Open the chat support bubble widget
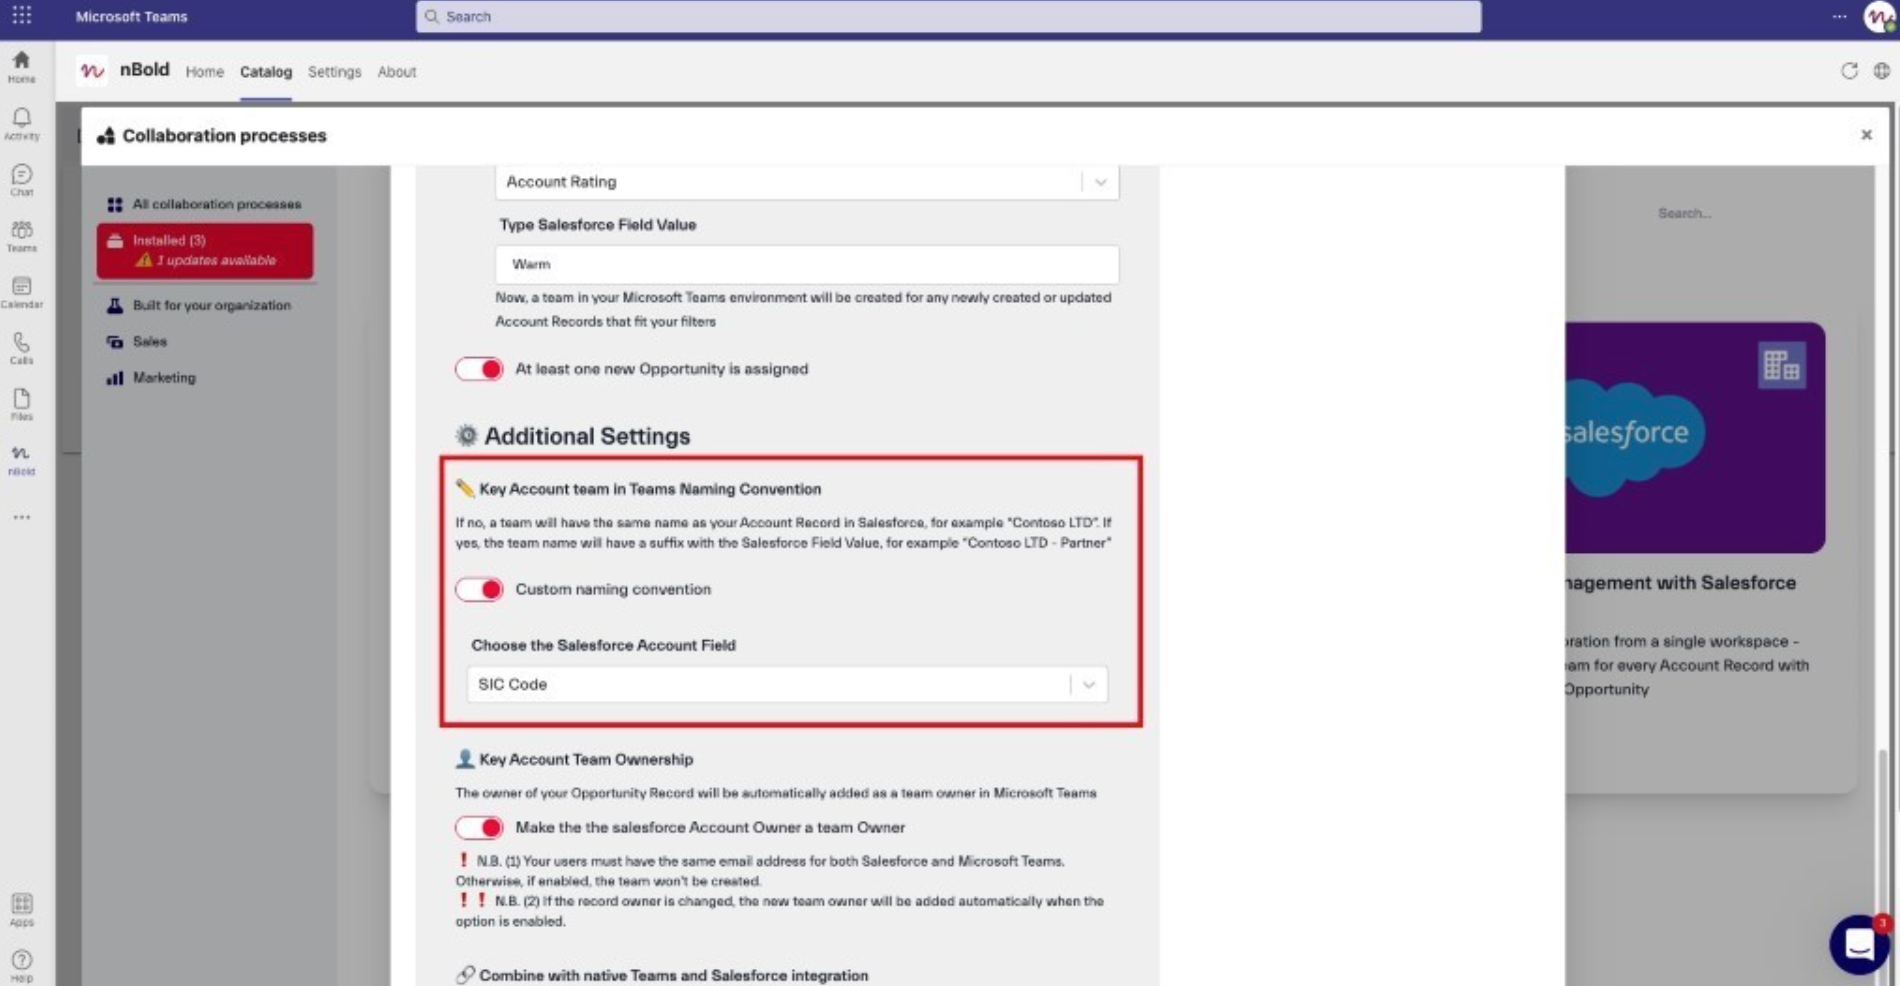Image resolution: width=1900 pixels, height=986 pixels. (1858, 943)
